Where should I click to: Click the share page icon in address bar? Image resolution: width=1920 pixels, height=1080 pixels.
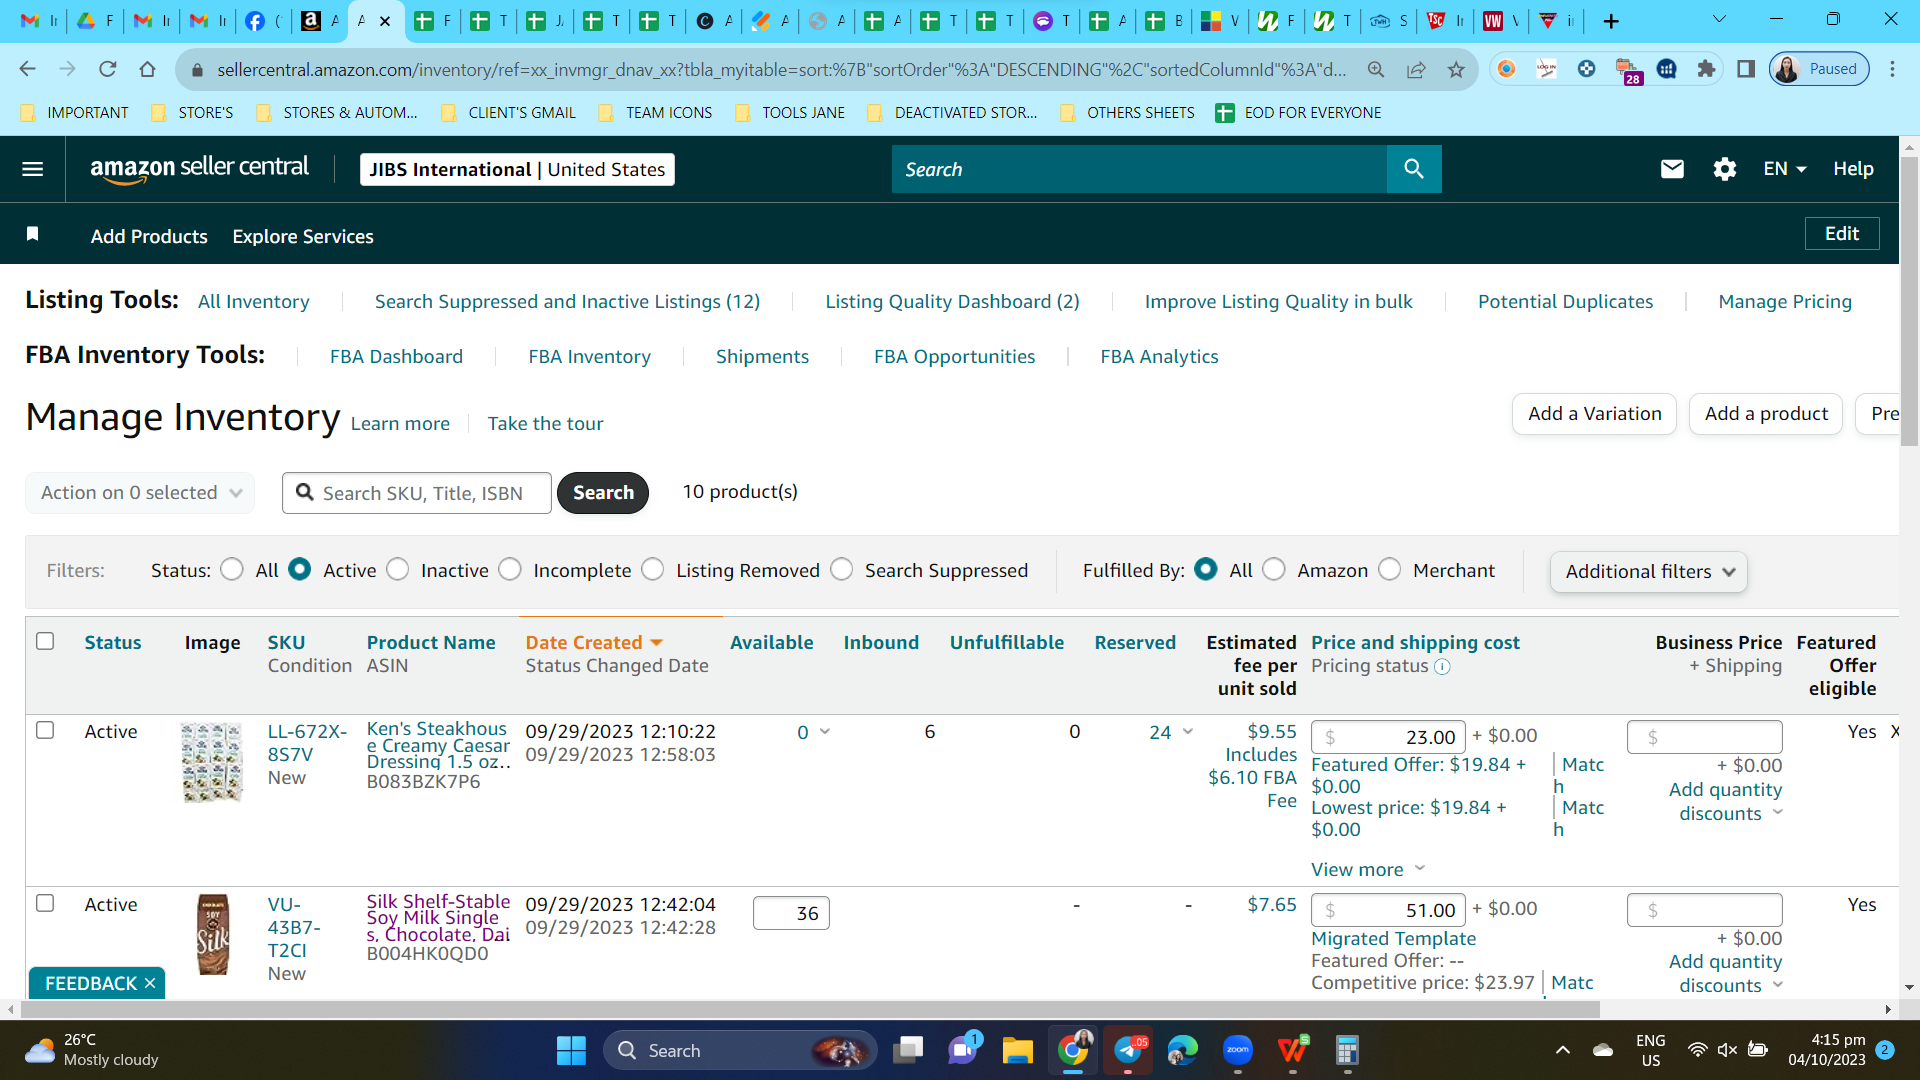(1416, 69)
